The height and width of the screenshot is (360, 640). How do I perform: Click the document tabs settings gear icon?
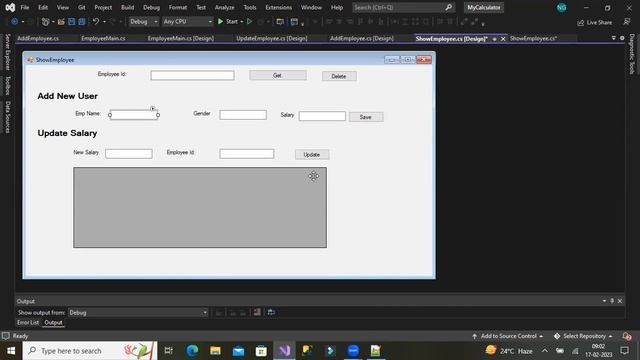click(622, 38)
